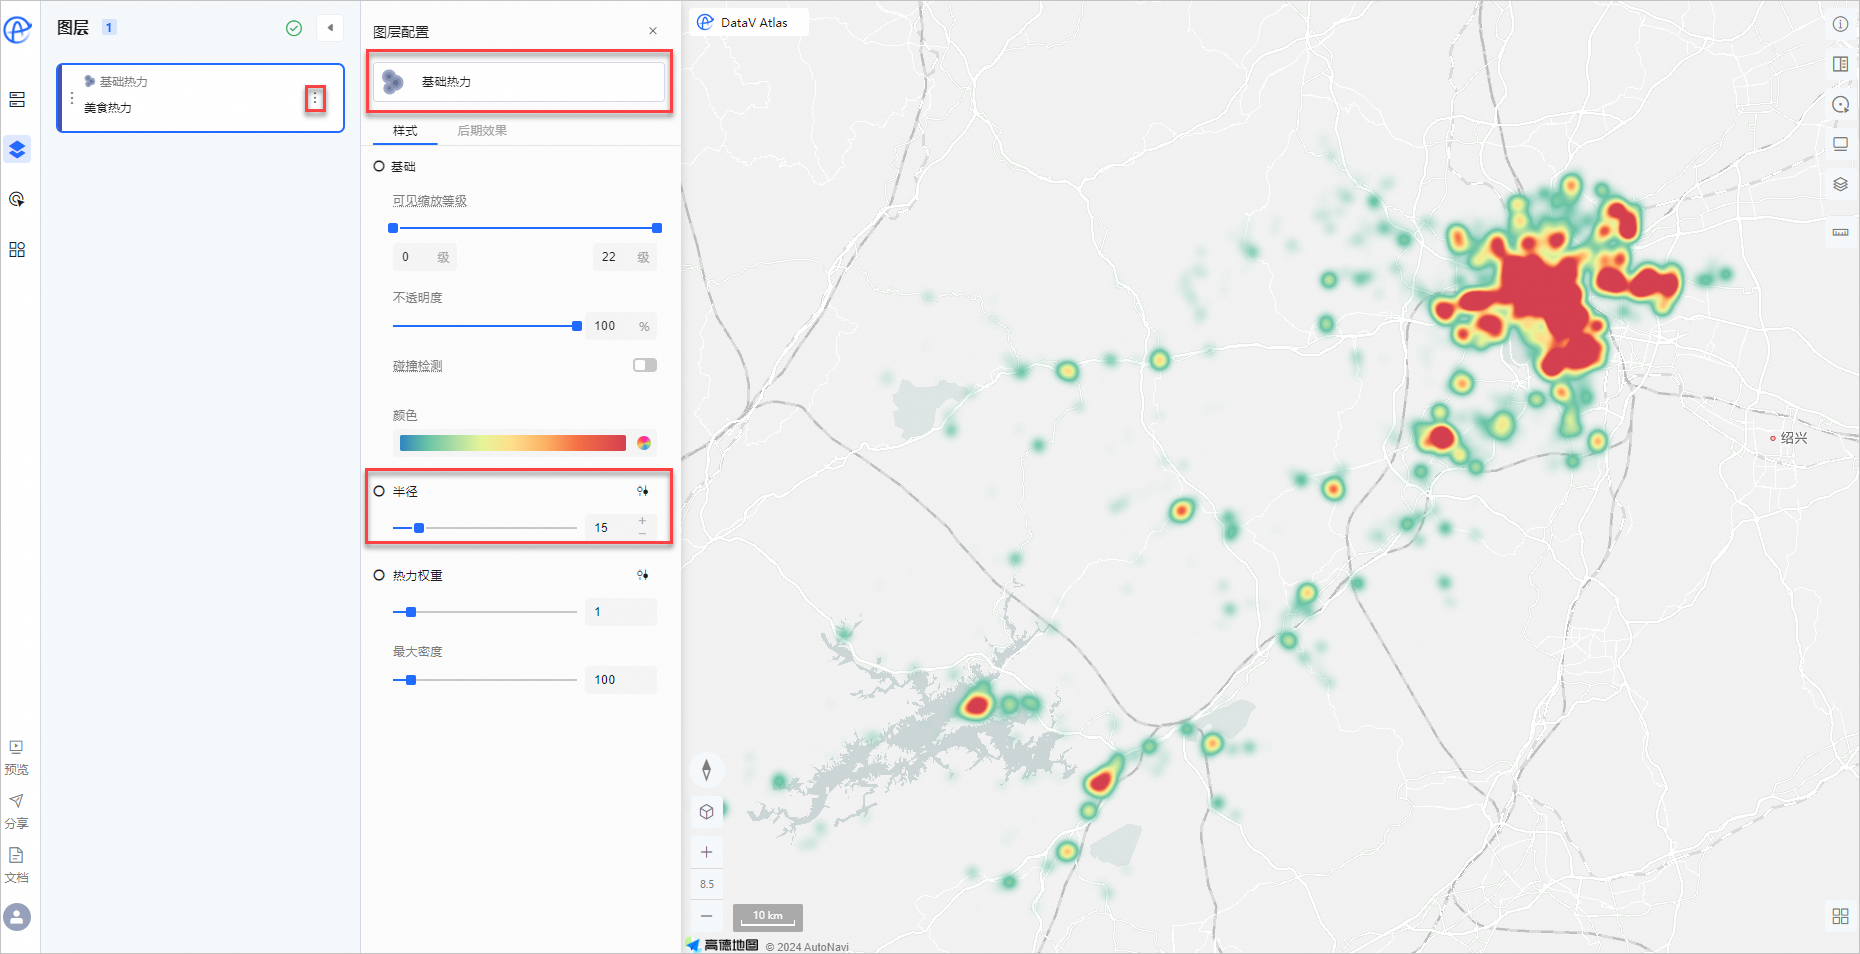The width and height of the screenshot is (1860, 954).
Task: Click the maximum zoom level input showing 22
Action: pos(625,257)
